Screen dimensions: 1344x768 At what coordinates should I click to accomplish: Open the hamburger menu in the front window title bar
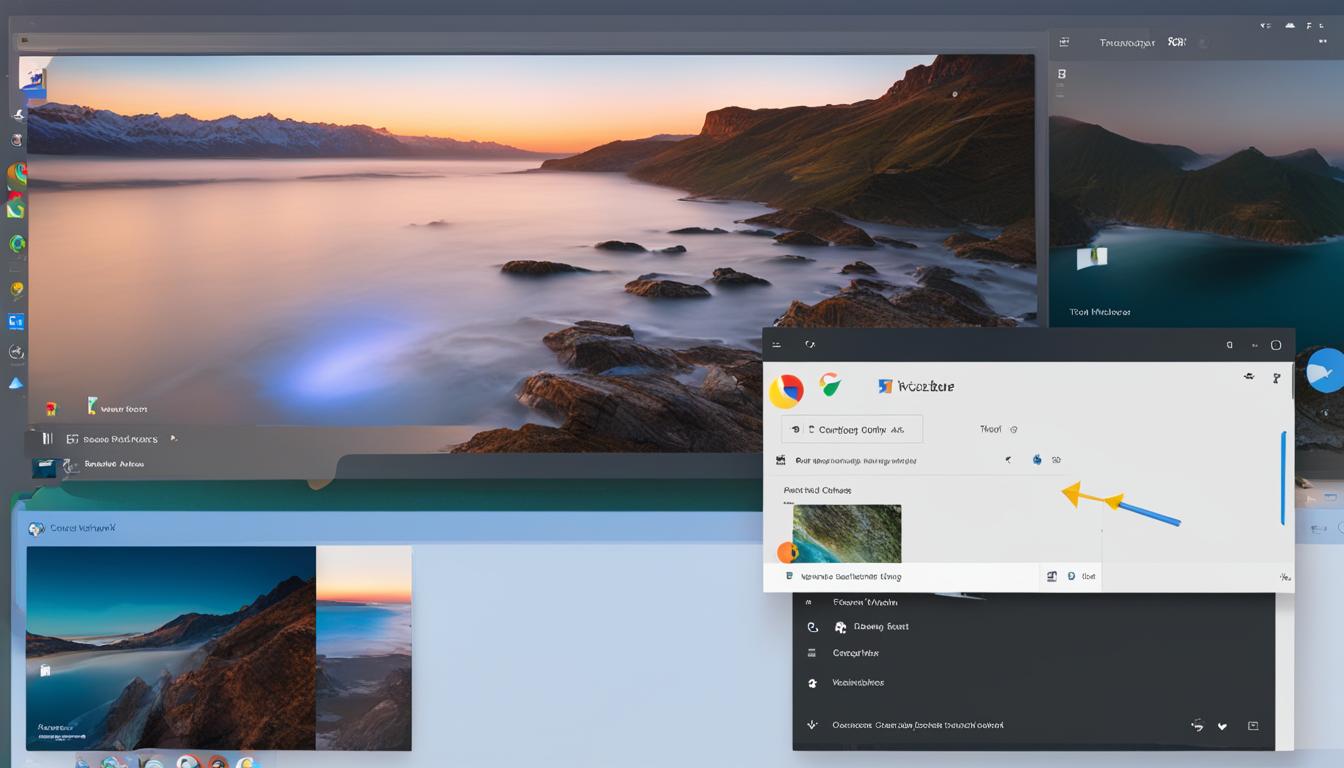click(775, 345)
